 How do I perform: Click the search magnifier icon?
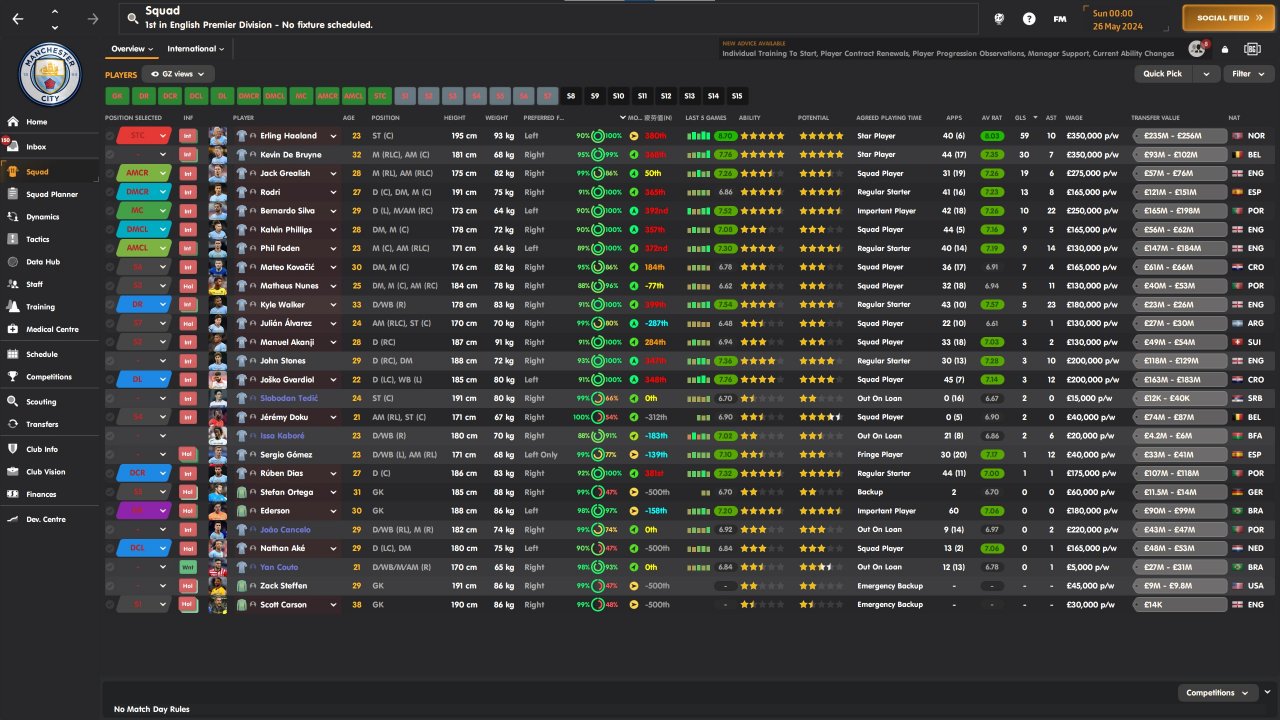pos(131,18)
